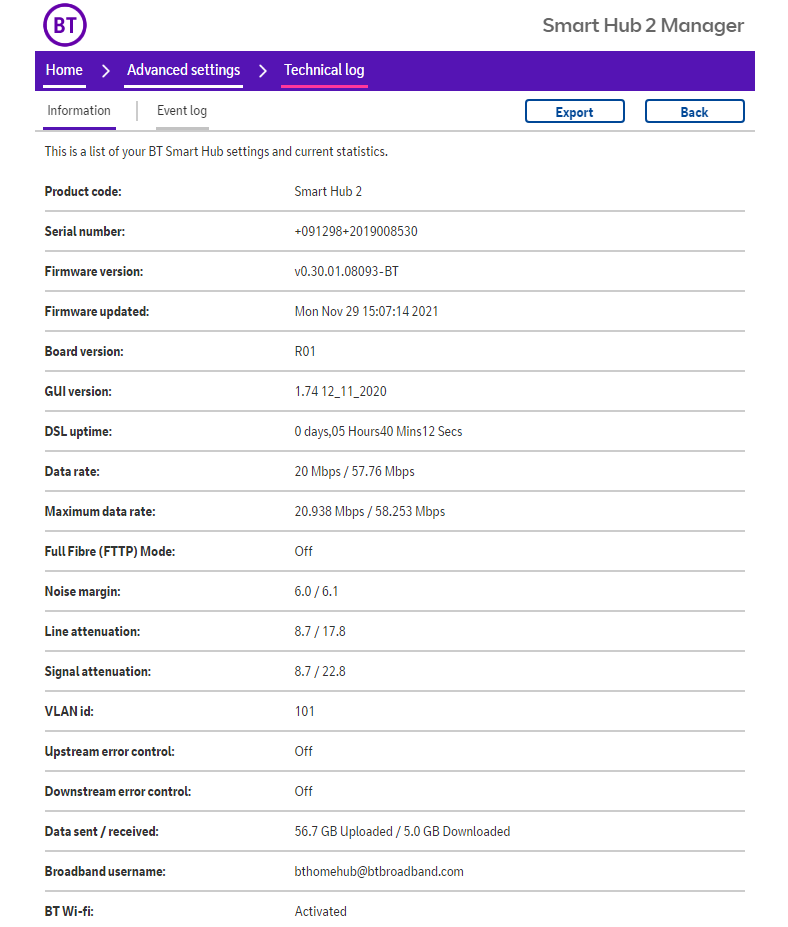This screenshot has width=788, height=927.
Task: Click the Upstream error control label
Action: coord(110,751)
